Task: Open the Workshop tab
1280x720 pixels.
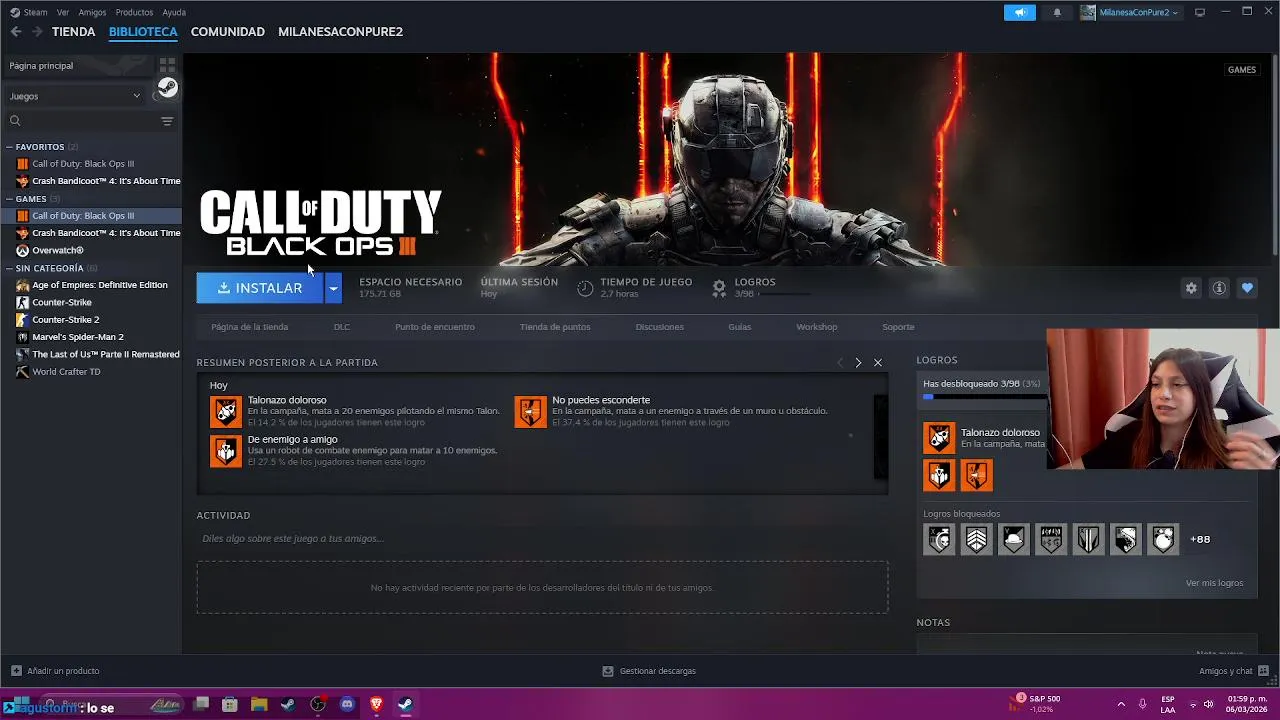Action: pos(817,327)
